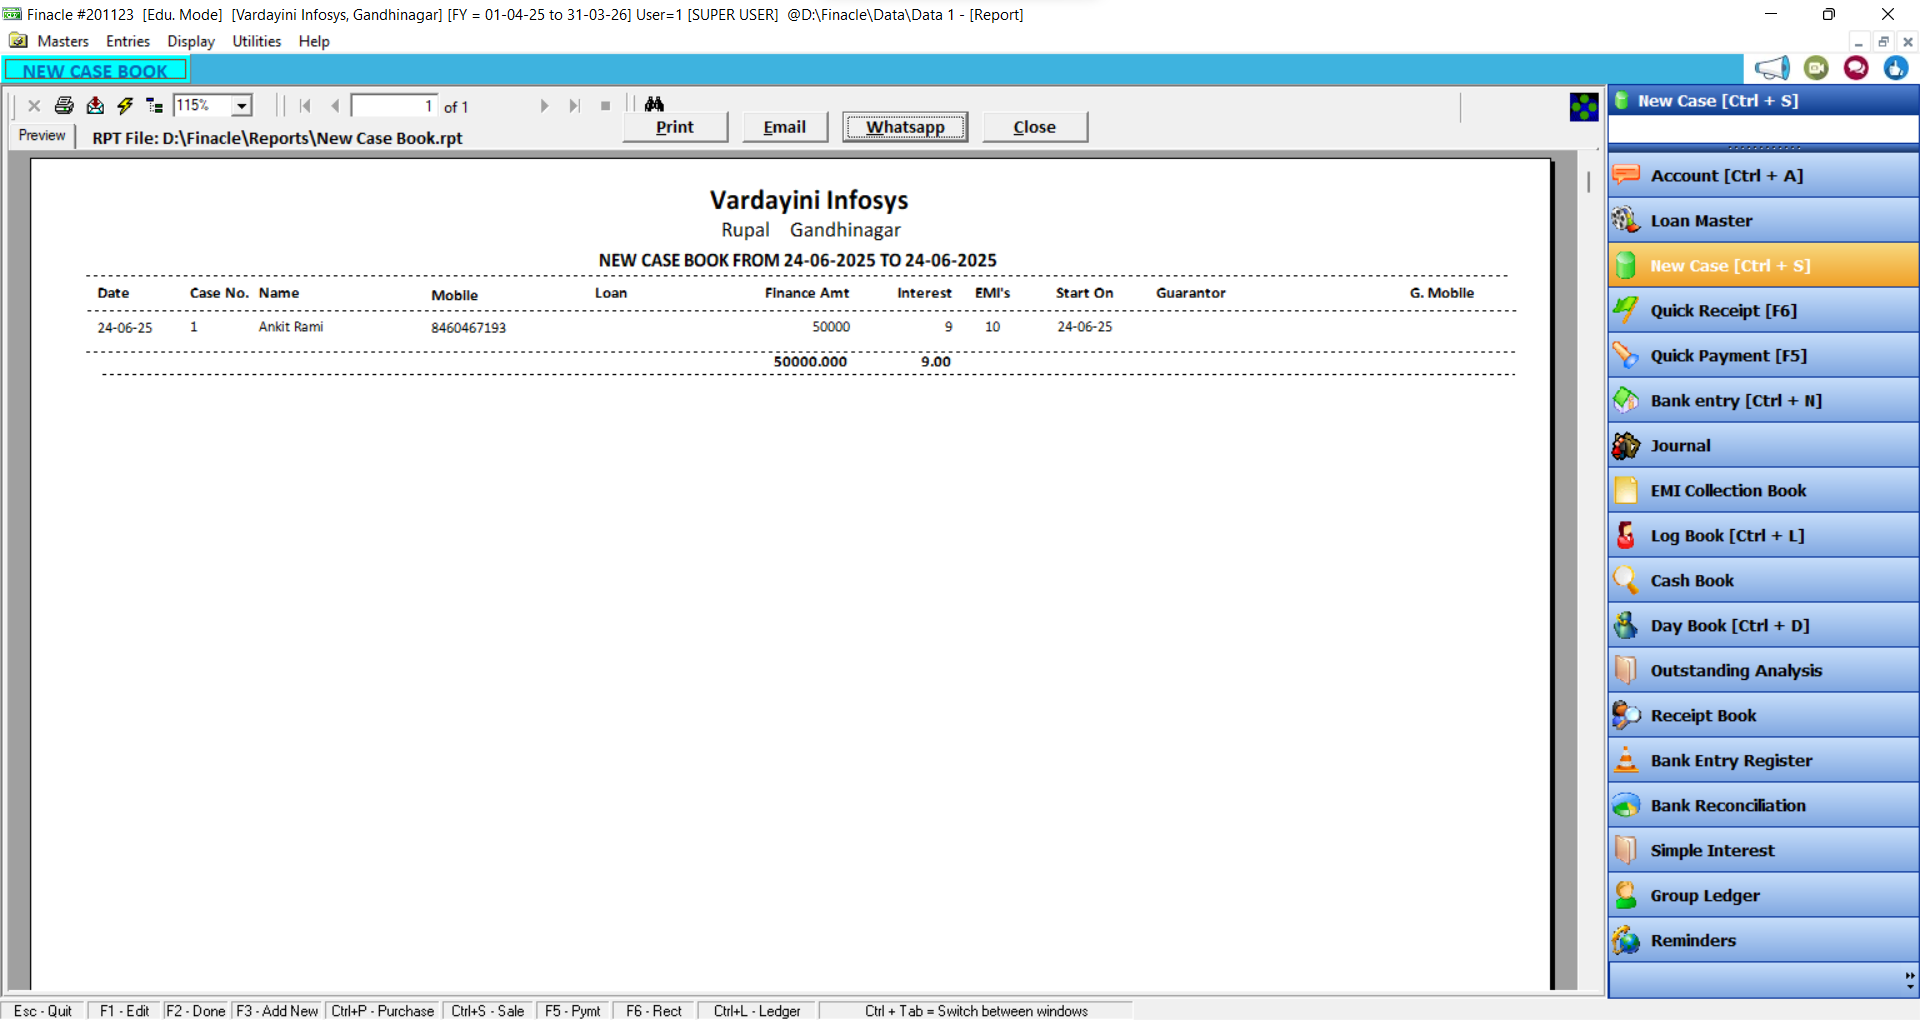Open Bank Reconciliation in the side panel
This screenshot has width=1920, height=1020.
[1727, 805]
